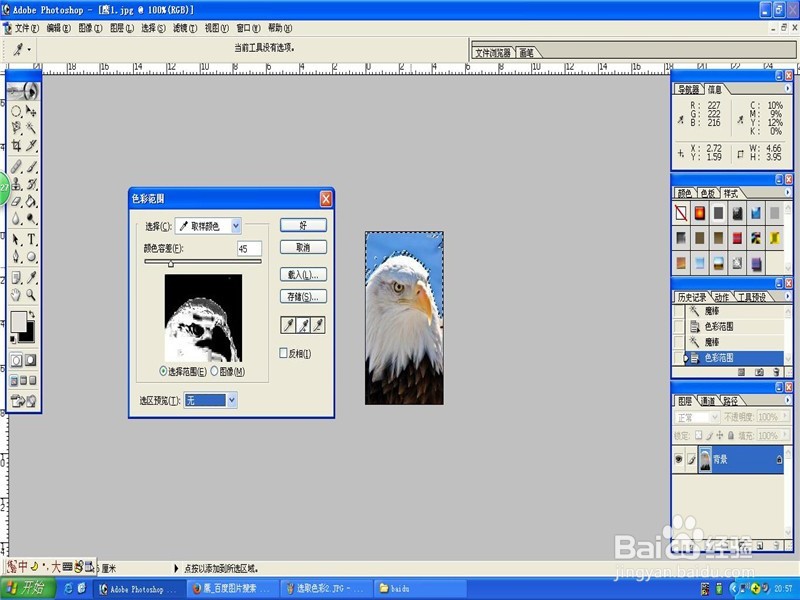Viewport: 800px width, 600px height.
Task: Select the History Brush tool
Action: click(x=31, y=184)
